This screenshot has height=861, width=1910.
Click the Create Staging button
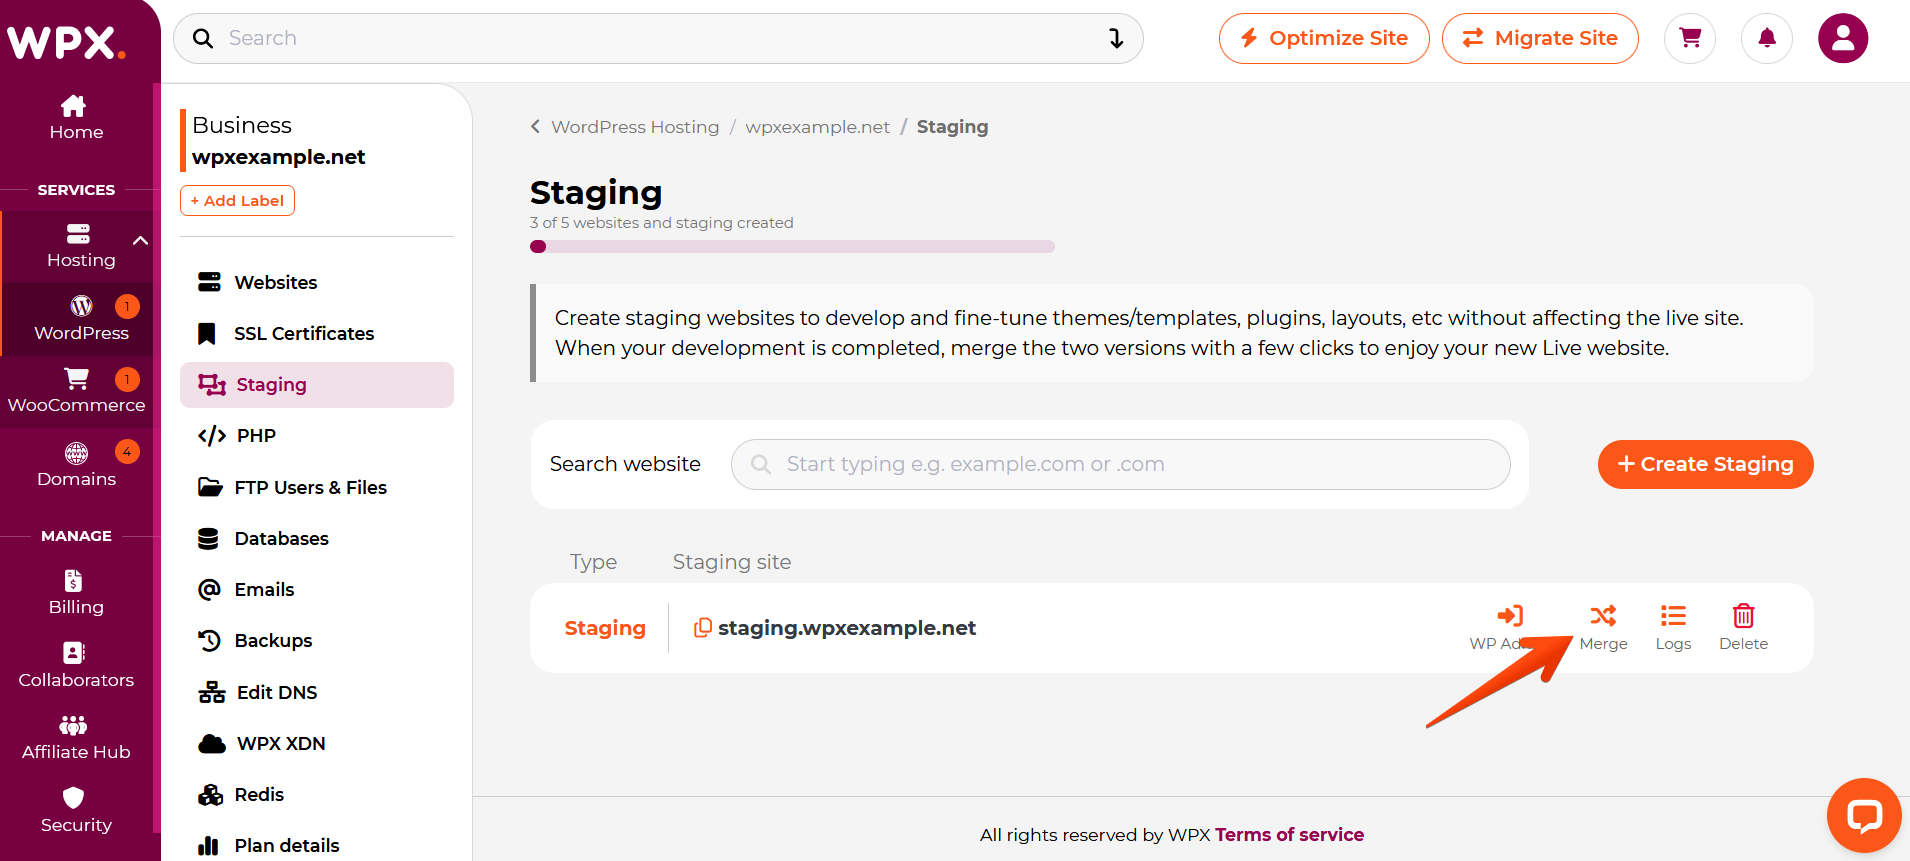point(1705,464)
